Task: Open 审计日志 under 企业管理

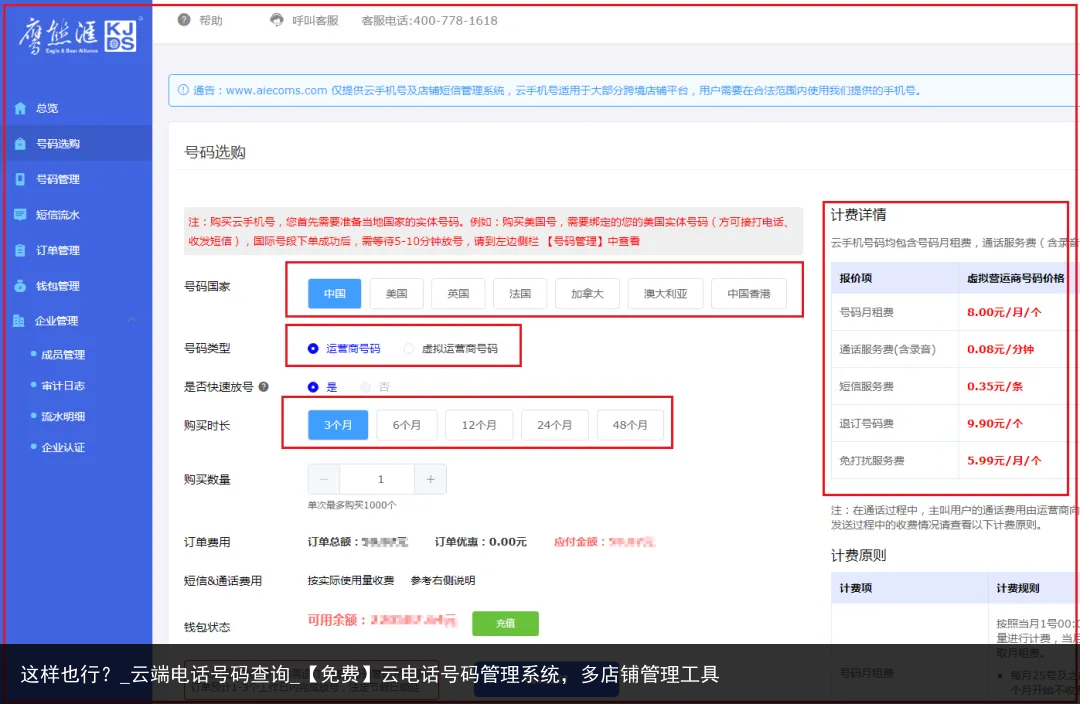Action: (x=63, y=386)
